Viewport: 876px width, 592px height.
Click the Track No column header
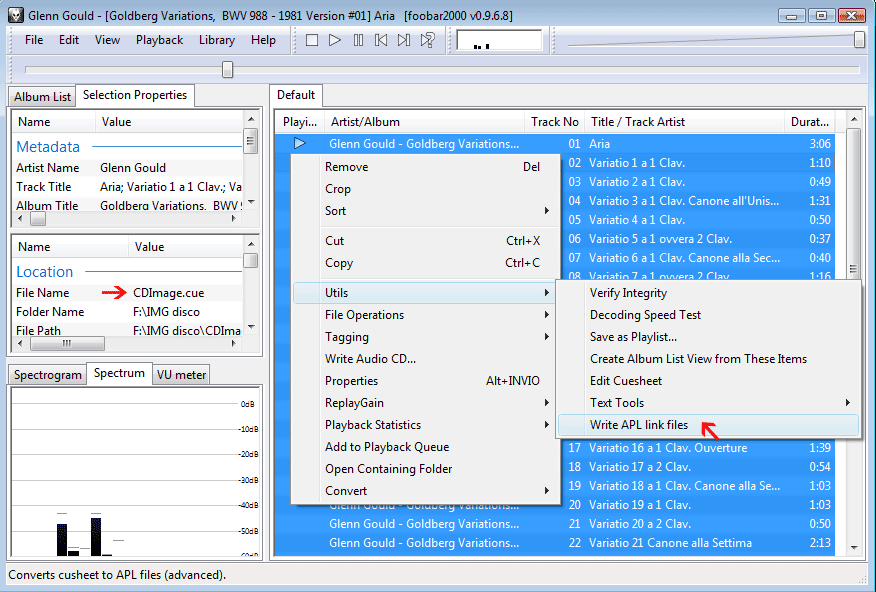coord(554,122)
